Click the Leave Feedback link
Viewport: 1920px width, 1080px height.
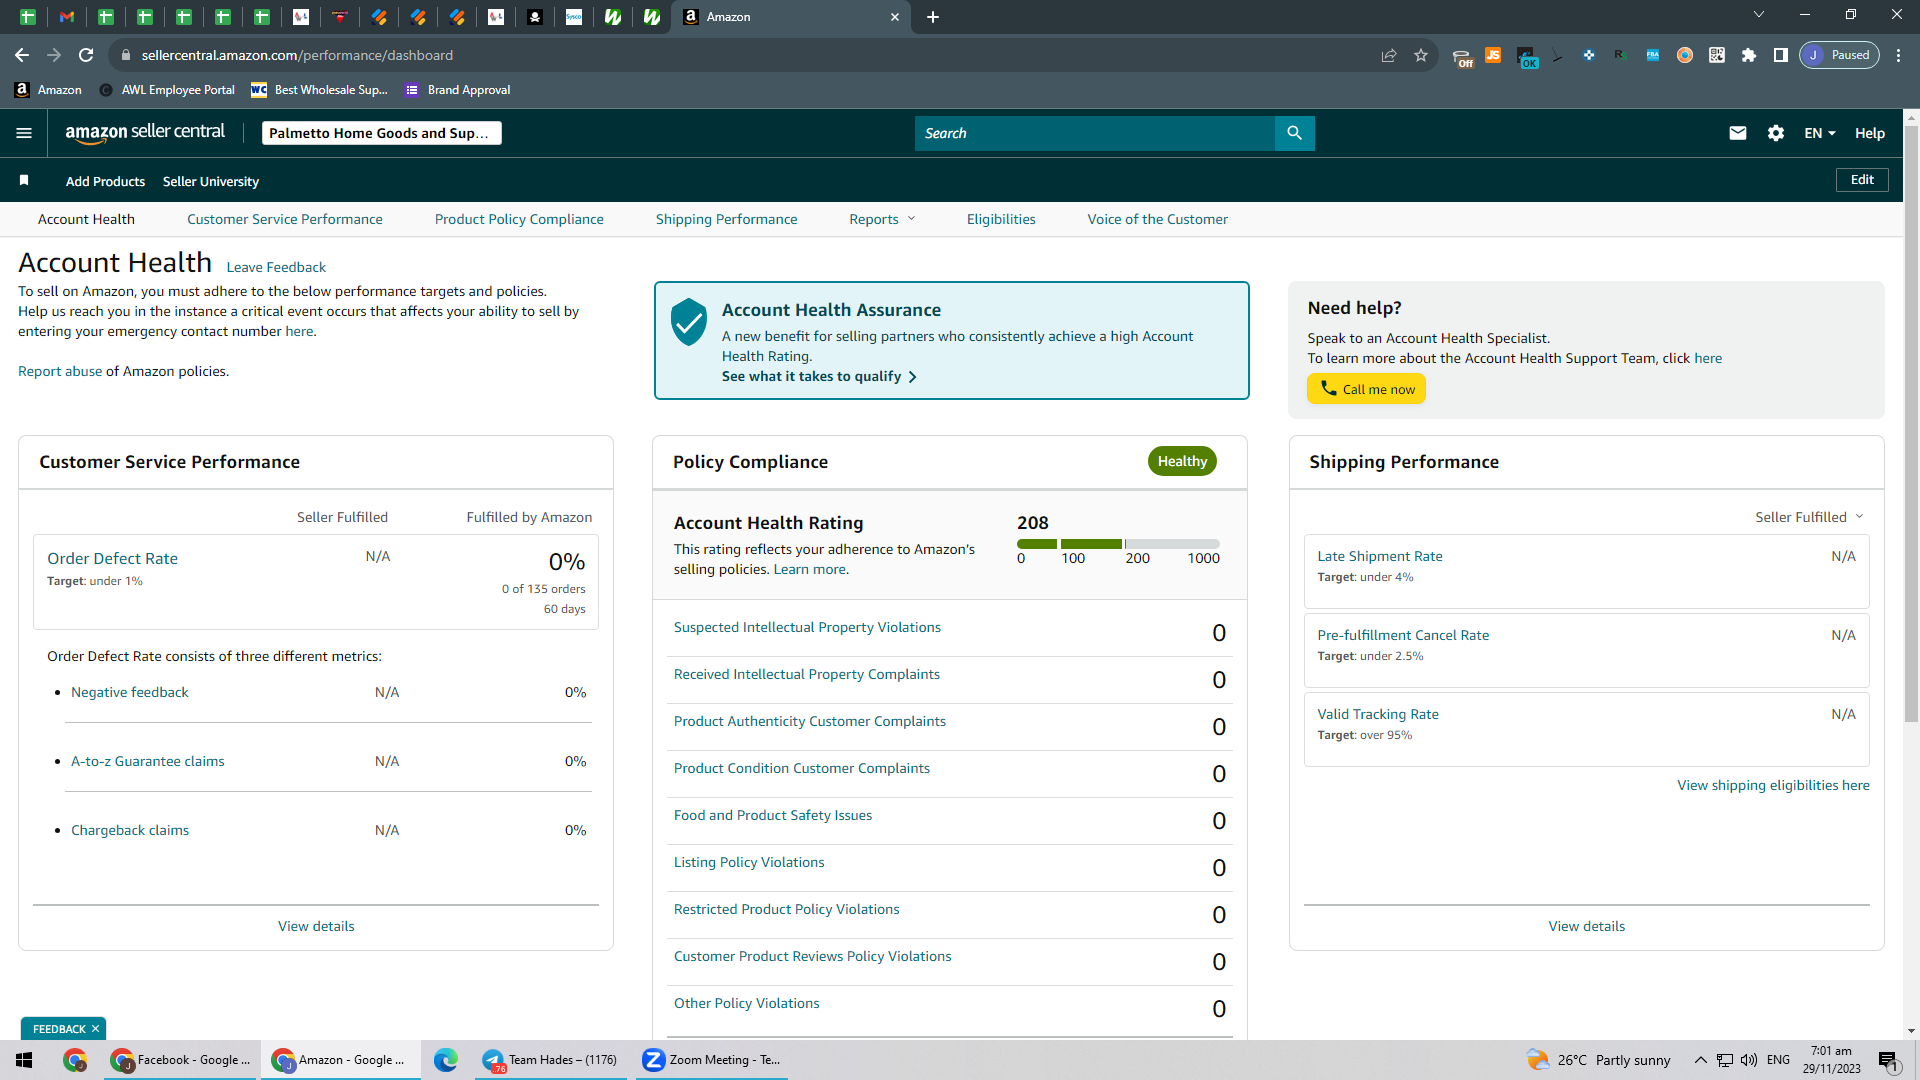[276, 267]
